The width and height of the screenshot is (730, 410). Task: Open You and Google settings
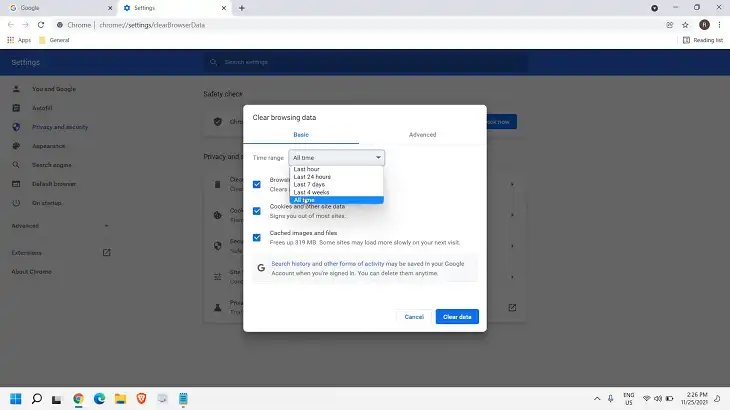pyautogui.click(x=54, y=89)
